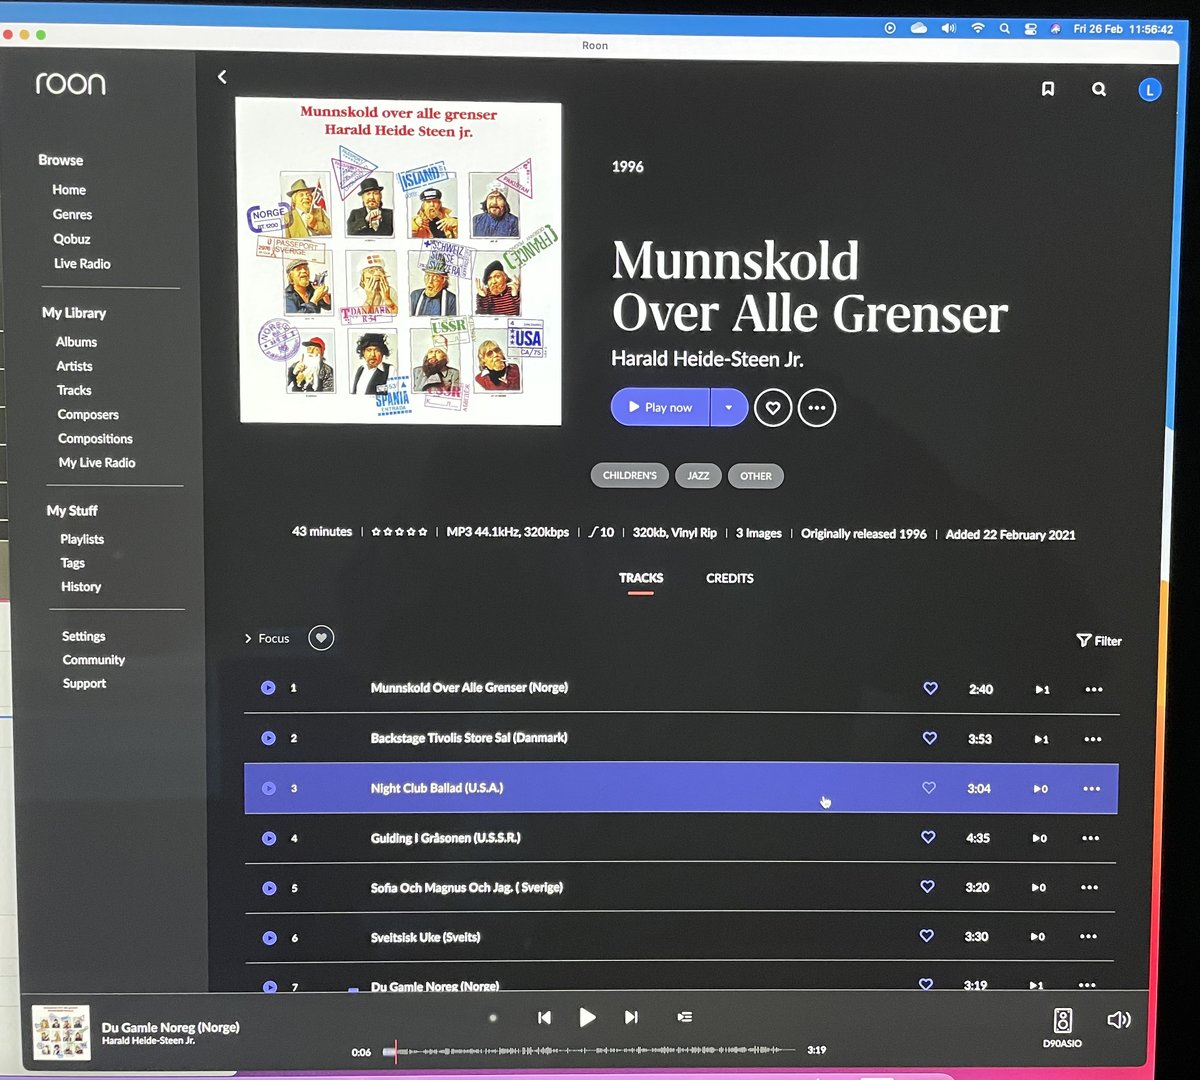
Task: Open Genres in sidebar
Action: click(x=72, y=215)
